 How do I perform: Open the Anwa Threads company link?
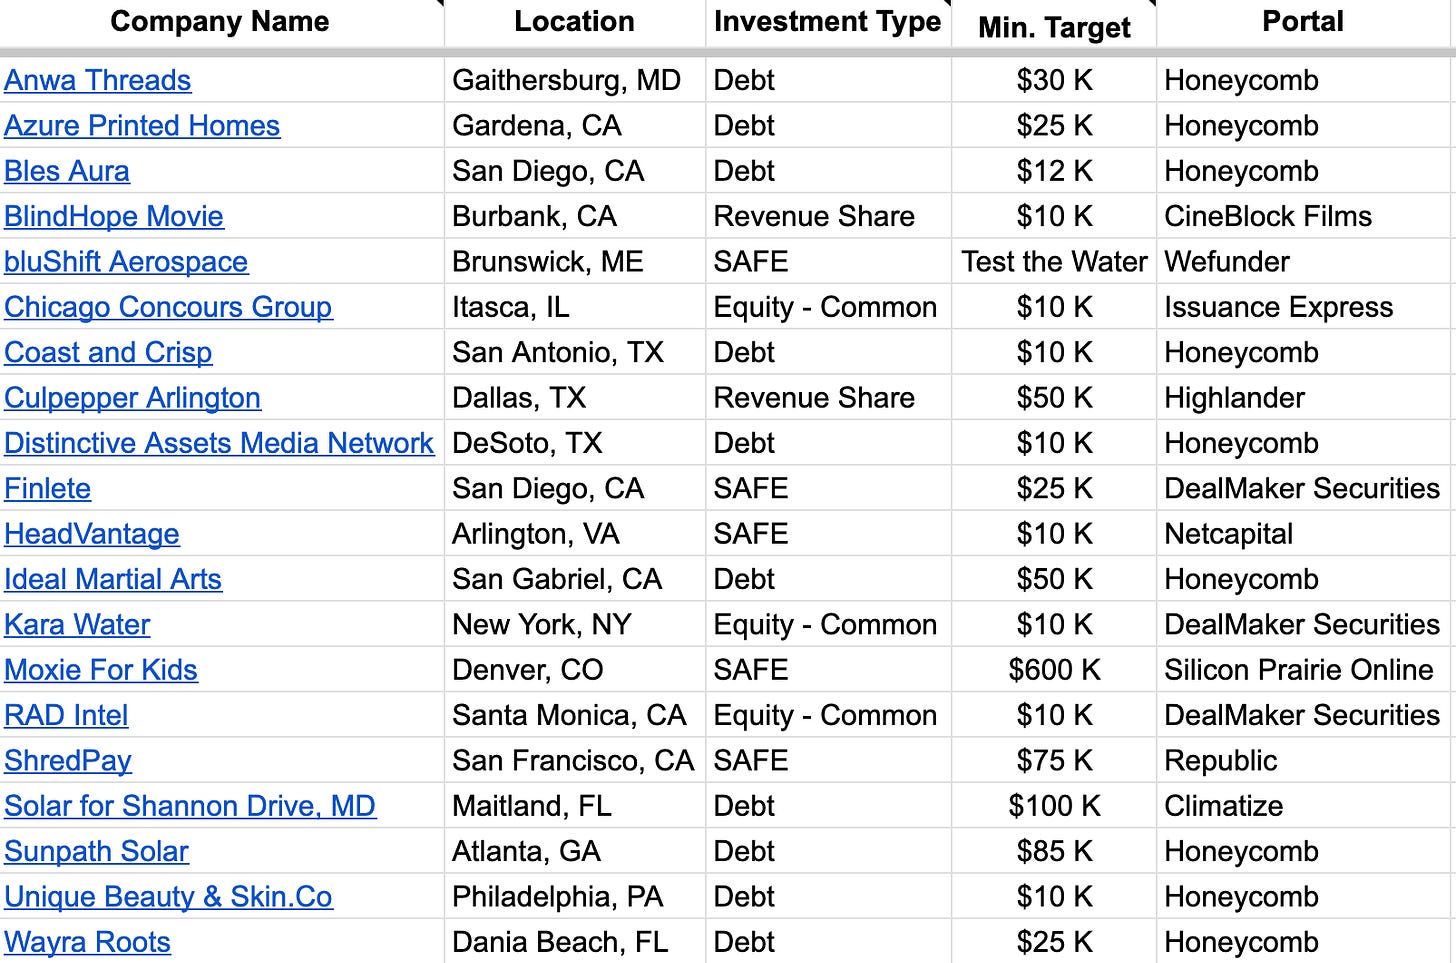[x=97, y=80]
